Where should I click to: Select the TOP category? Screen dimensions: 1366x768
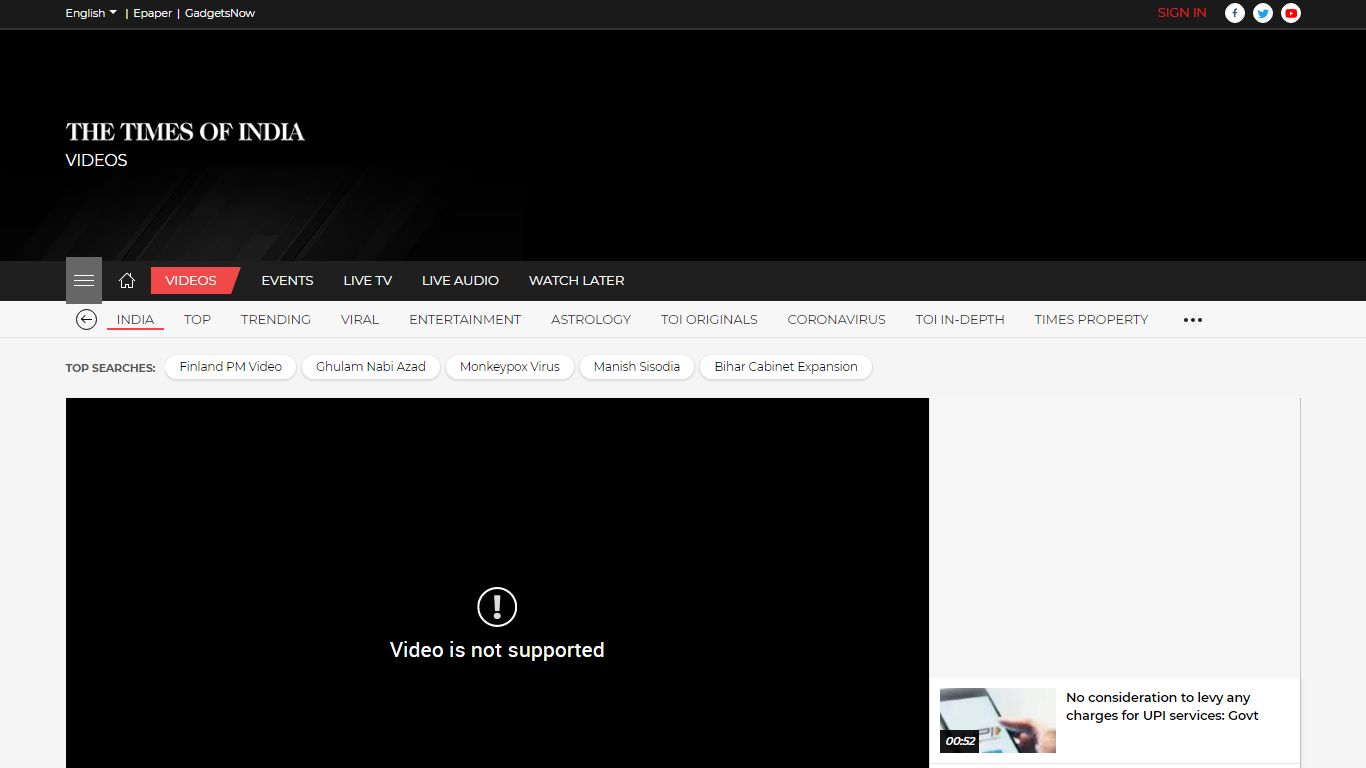coord(197,320)
